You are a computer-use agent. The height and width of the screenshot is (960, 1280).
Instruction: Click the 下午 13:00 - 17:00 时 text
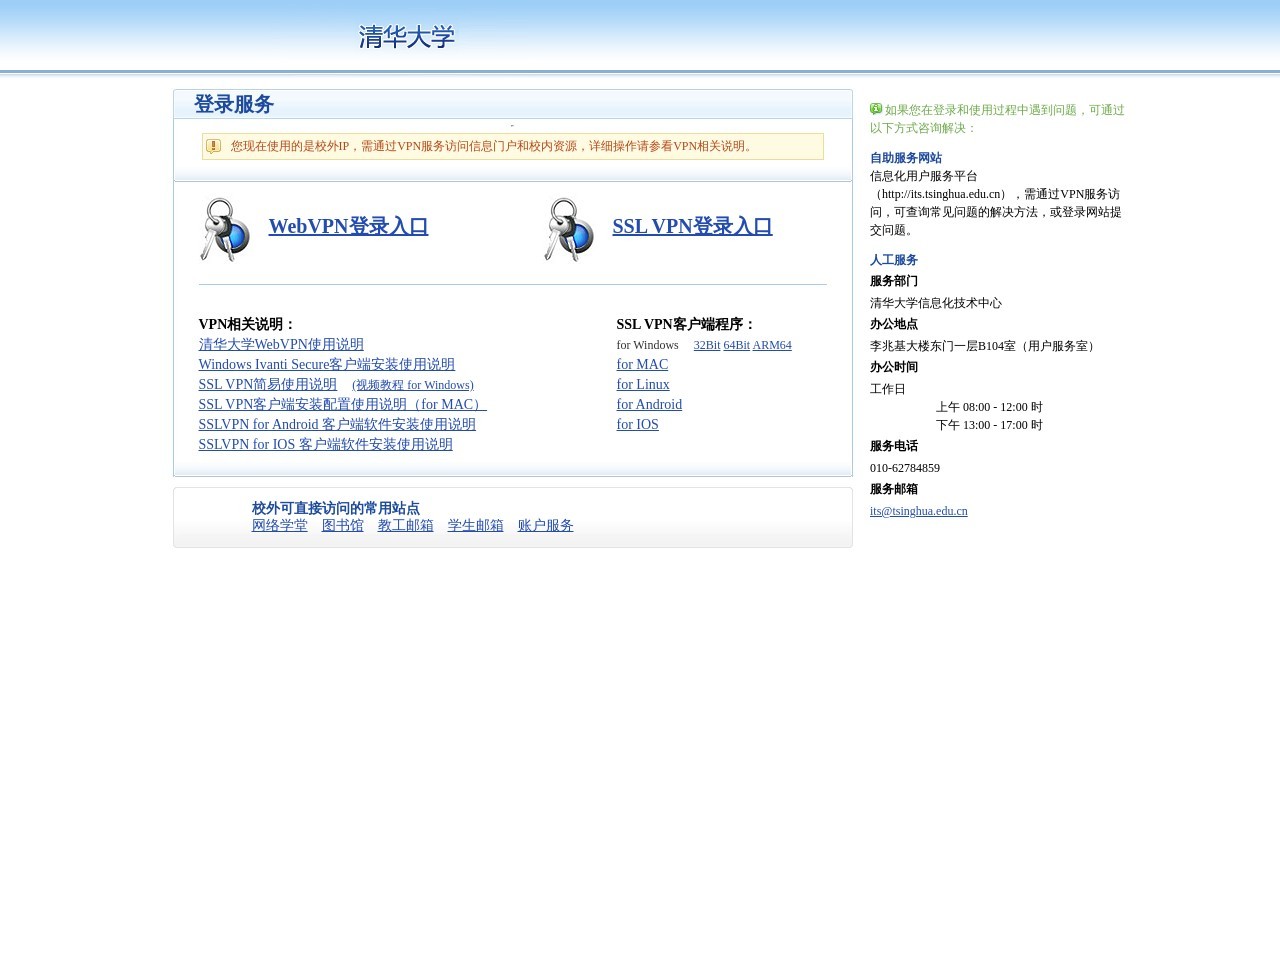989,425
